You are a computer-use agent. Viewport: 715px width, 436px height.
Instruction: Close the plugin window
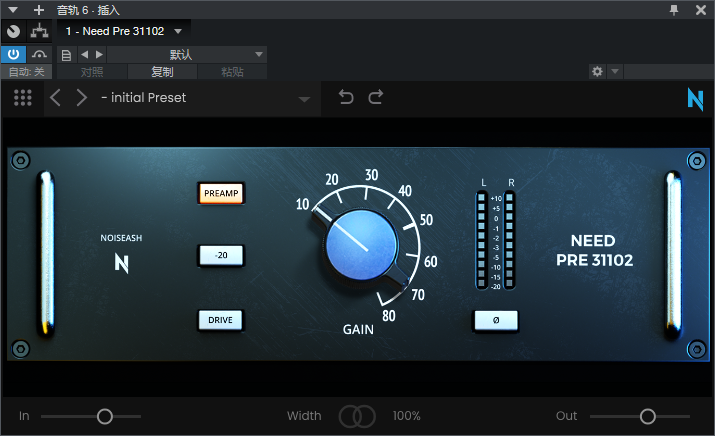pos(701,10)
